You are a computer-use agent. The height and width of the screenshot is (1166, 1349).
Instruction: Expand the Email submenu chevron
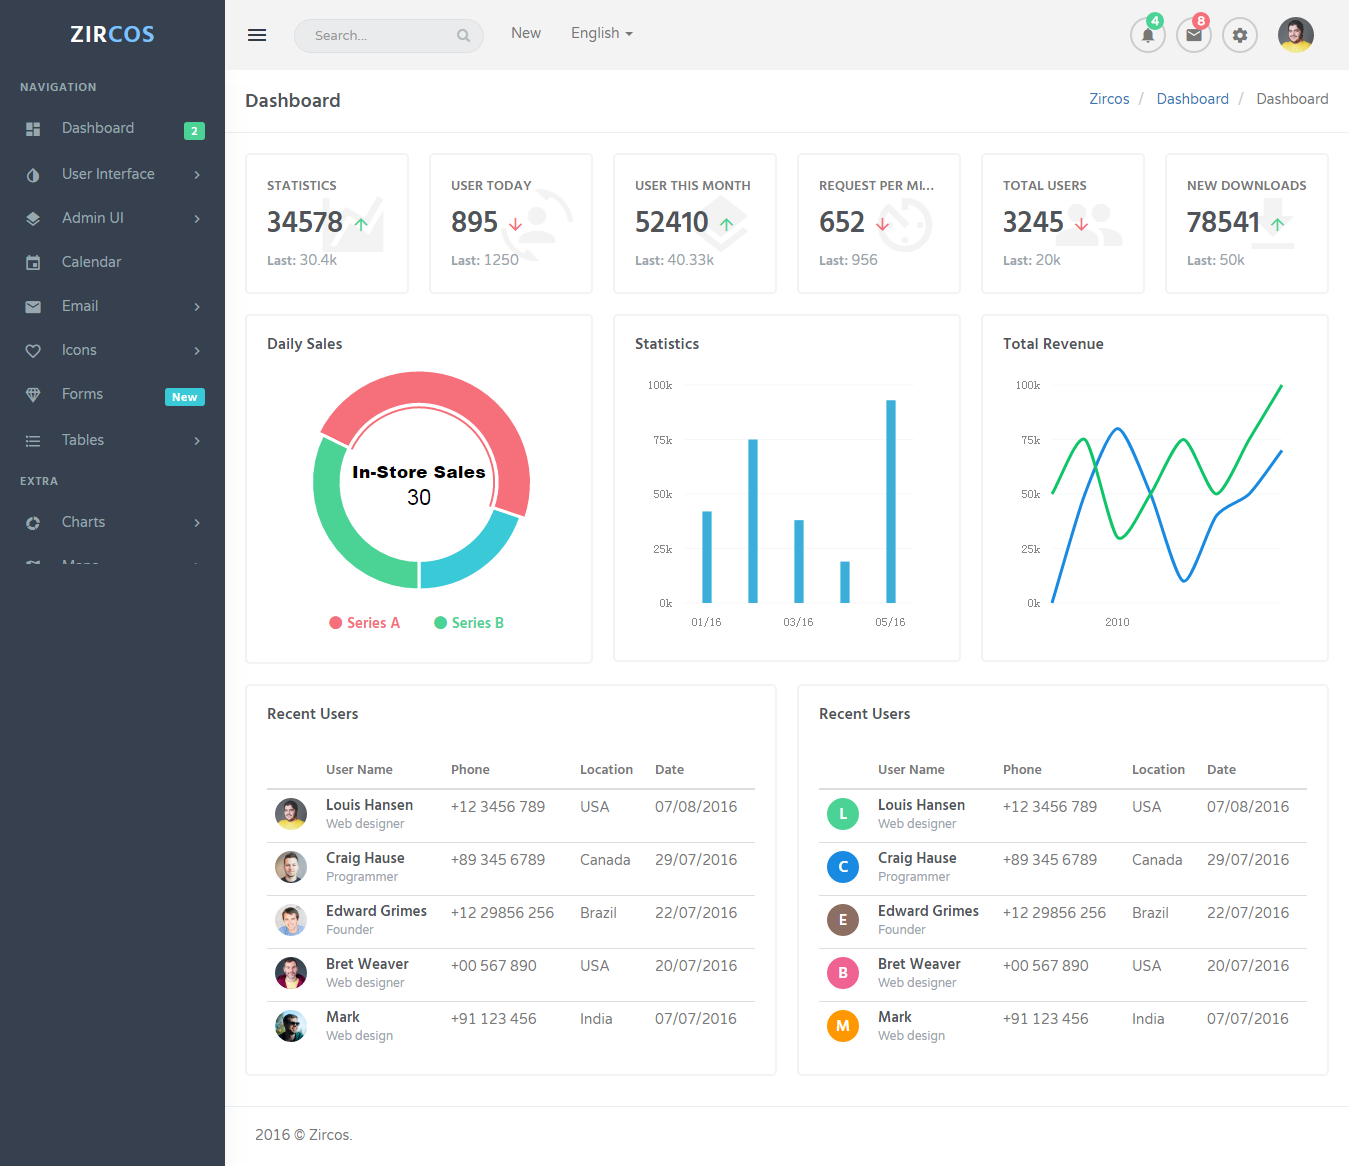click(197, 307)
